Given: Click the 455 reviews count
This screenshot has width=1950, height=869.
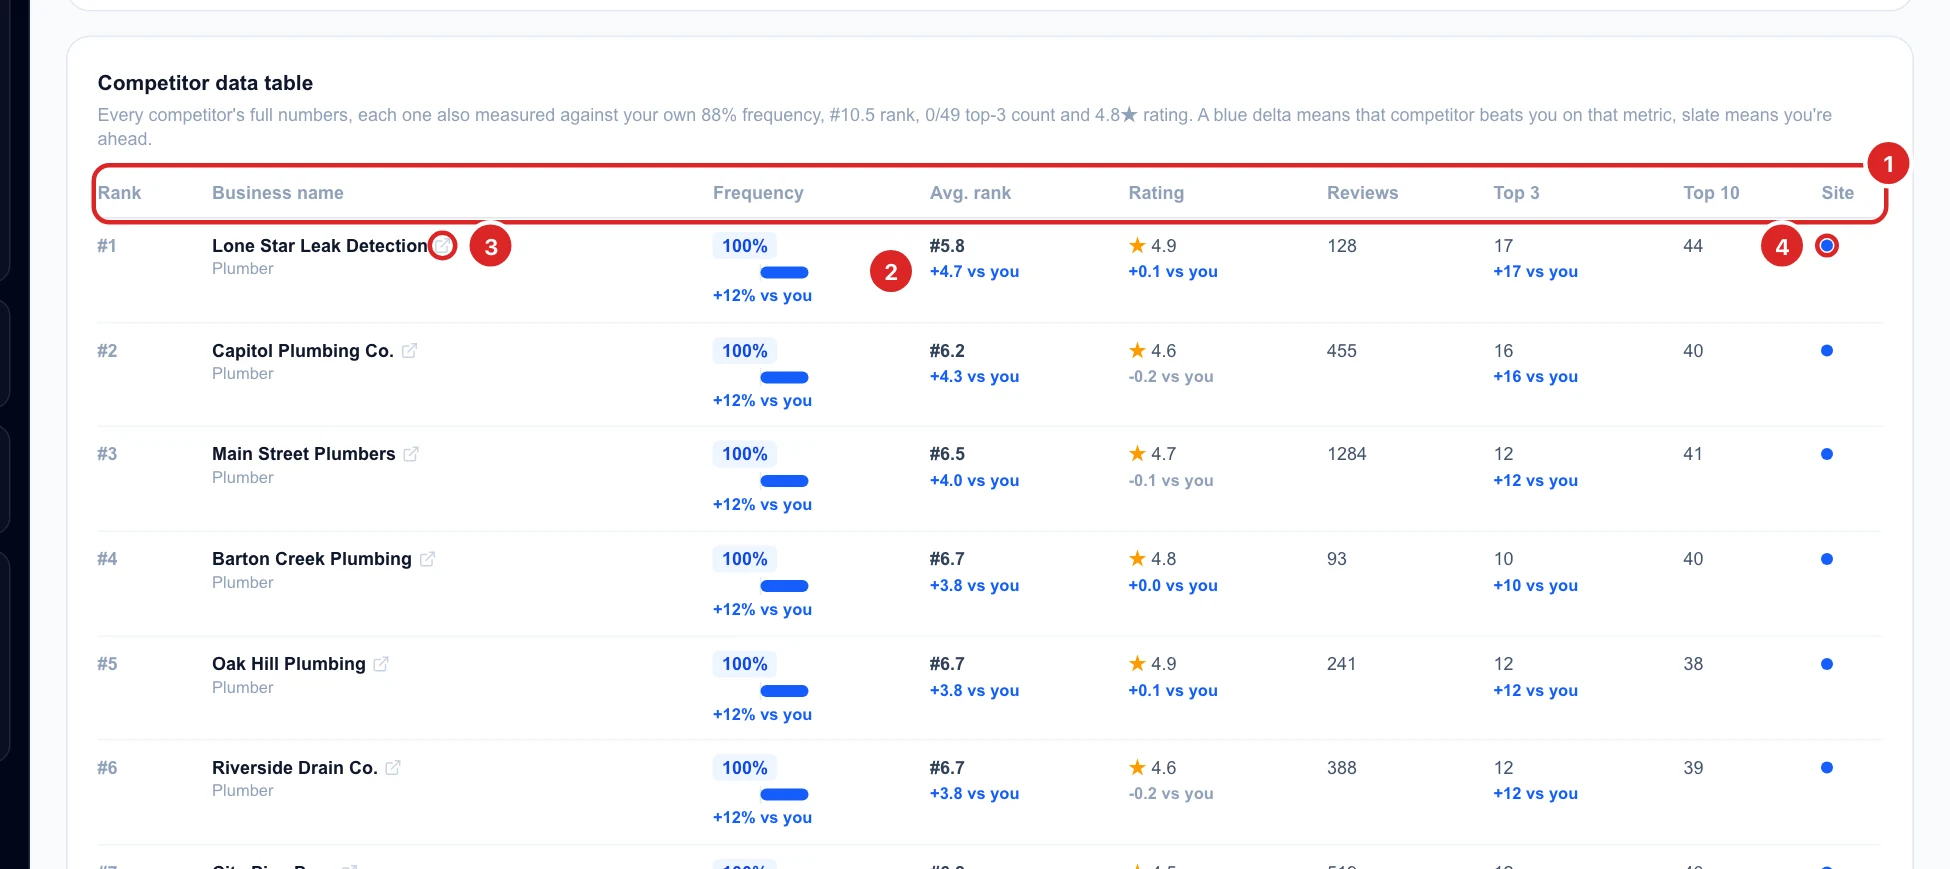Looking at the screenshot, I should pos(1342,351).
